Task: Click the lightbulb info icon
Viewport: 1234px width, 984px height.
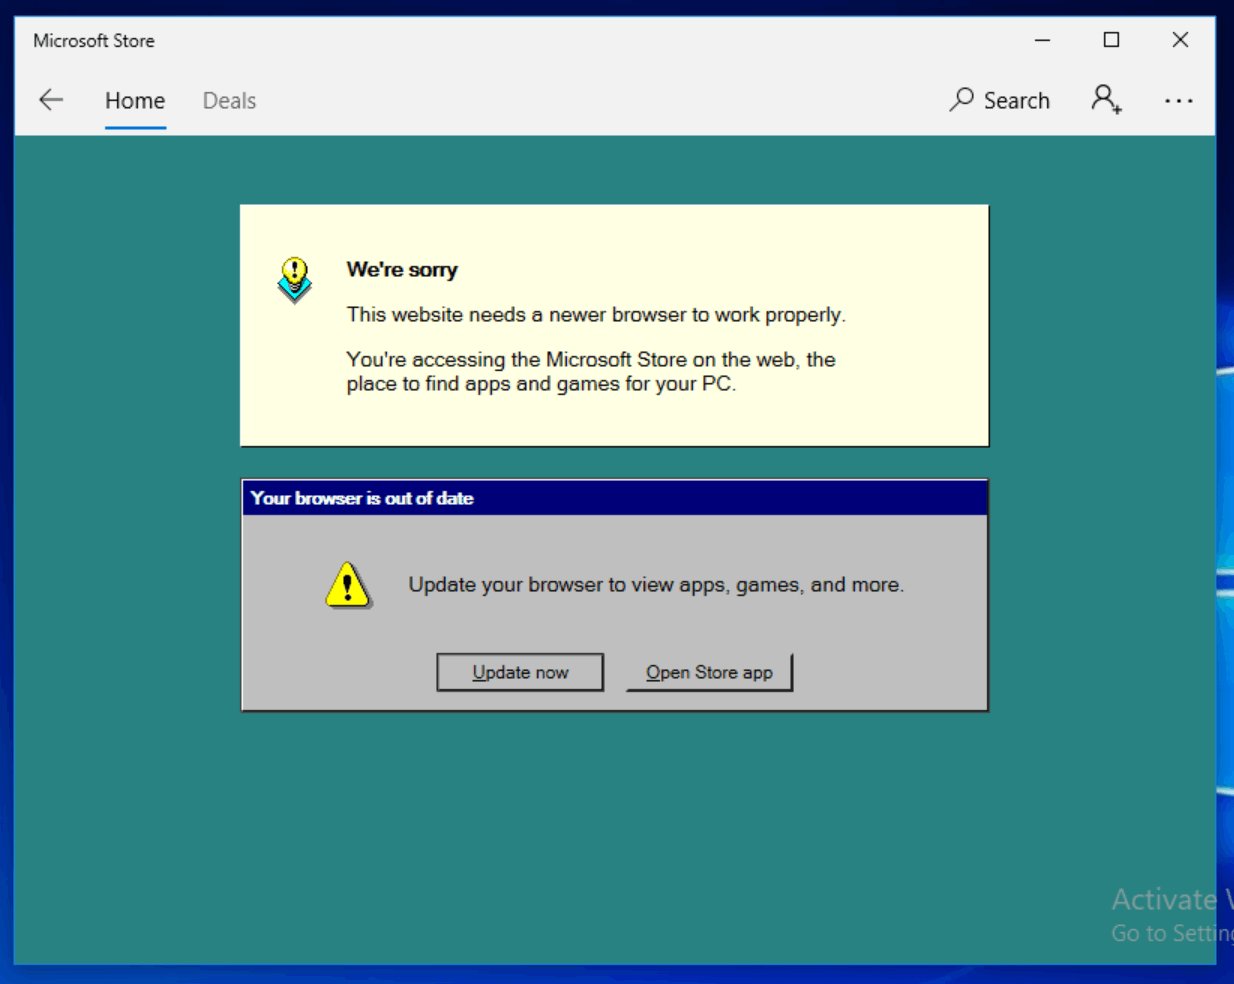Action: point(294,280)
